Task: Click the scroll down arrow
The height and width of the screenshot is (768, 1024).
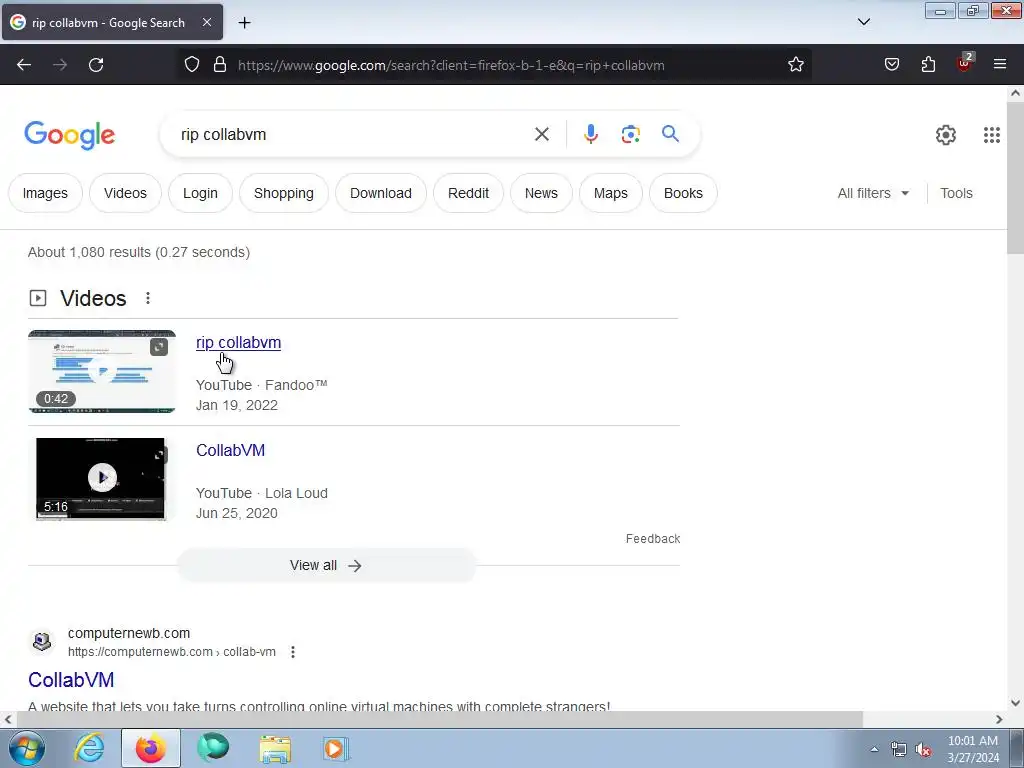Action: tap(1015, 703)
